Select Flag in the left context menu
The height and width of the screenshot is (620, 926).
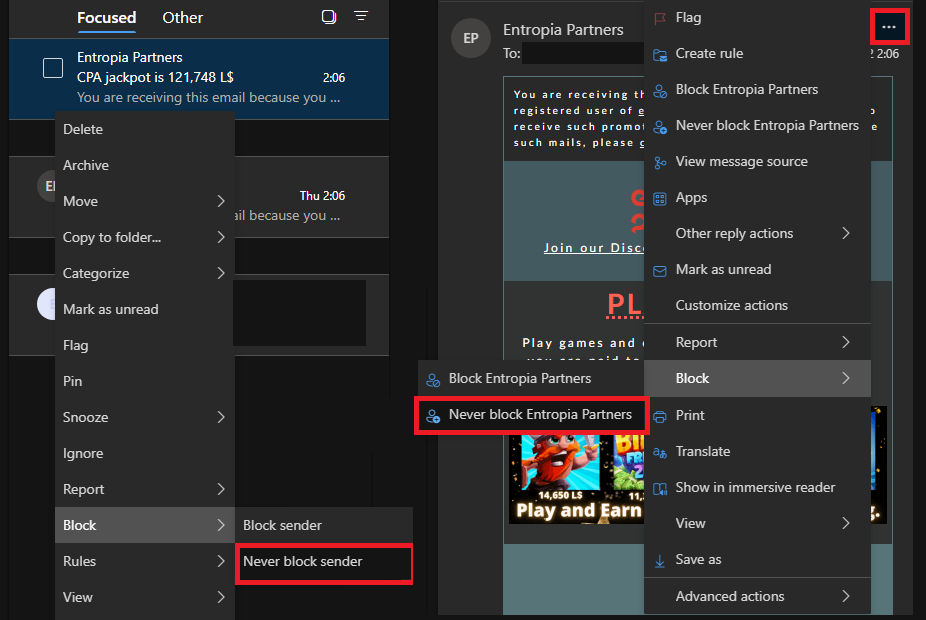point(145,345)
